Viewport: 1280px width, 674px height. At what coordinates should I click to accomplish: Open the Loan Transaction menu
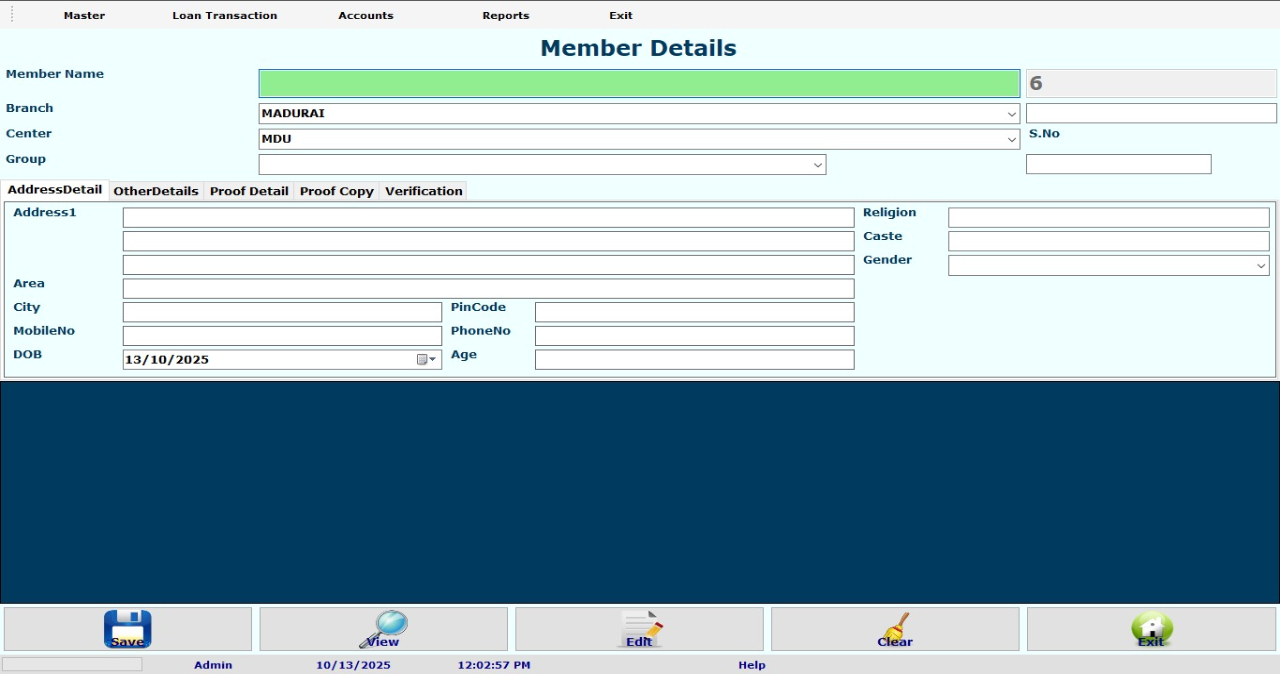coord(224,16)
